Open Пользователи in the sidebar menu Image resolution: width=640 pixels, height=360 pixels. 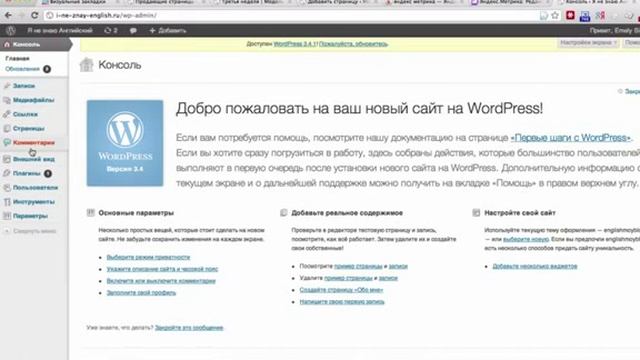(36, 188)
